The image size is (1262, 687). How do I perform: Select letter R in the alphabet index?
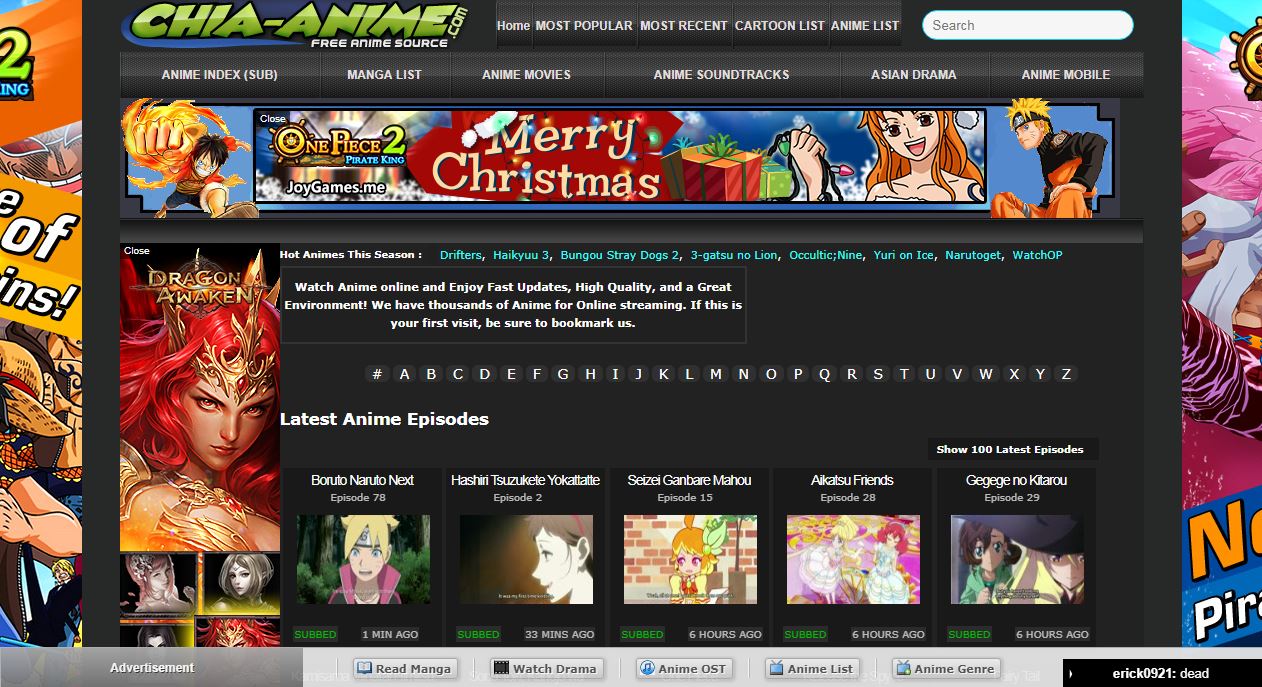click(852, 374)
